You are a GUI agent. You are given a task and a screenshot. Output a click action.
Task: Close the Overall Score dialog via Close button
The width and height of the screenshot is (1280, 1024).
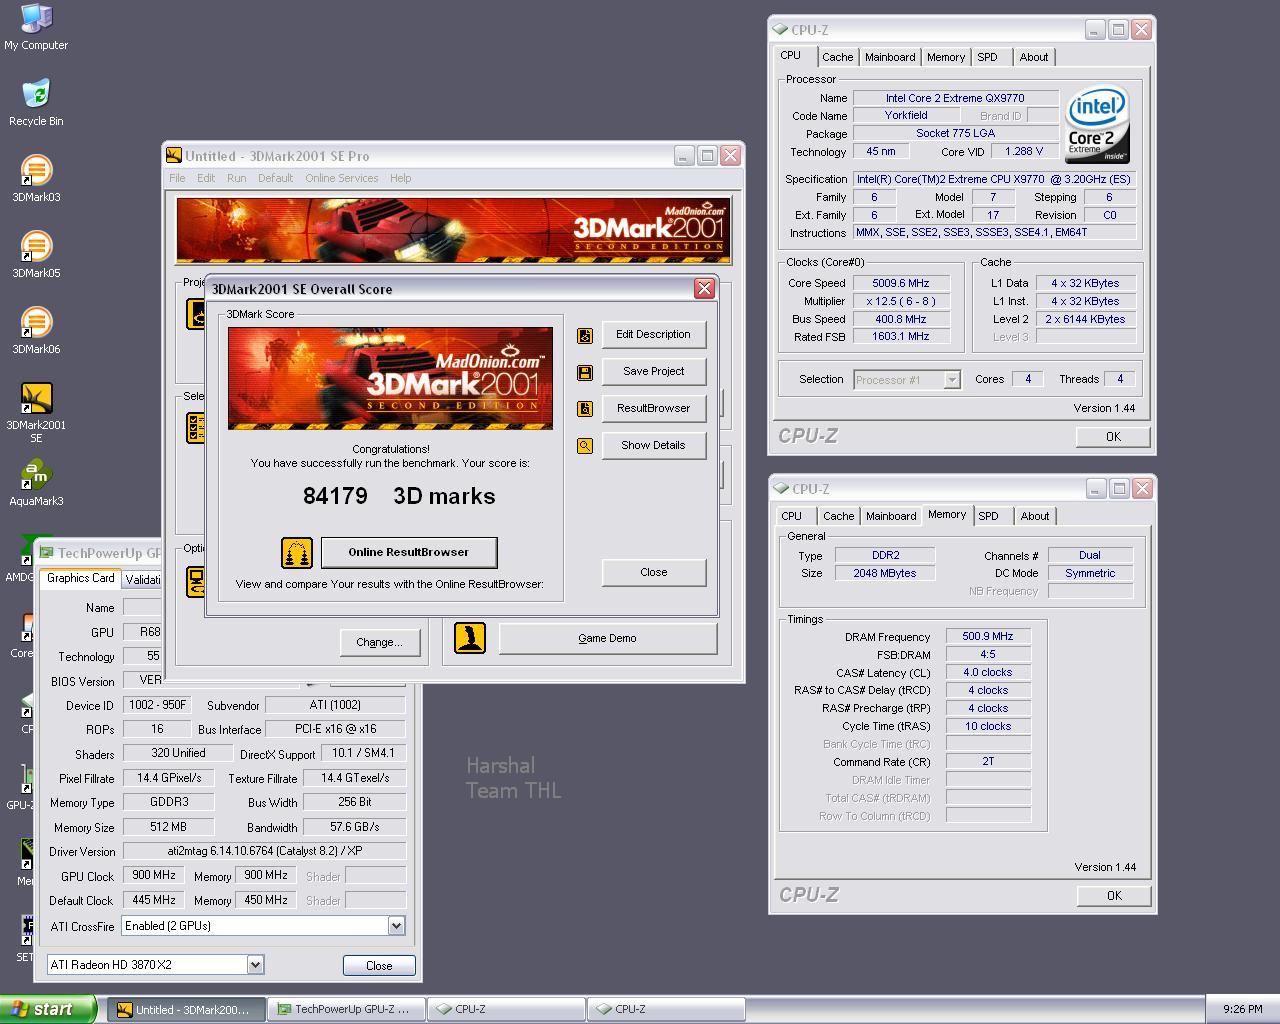(x=653, y=573)
